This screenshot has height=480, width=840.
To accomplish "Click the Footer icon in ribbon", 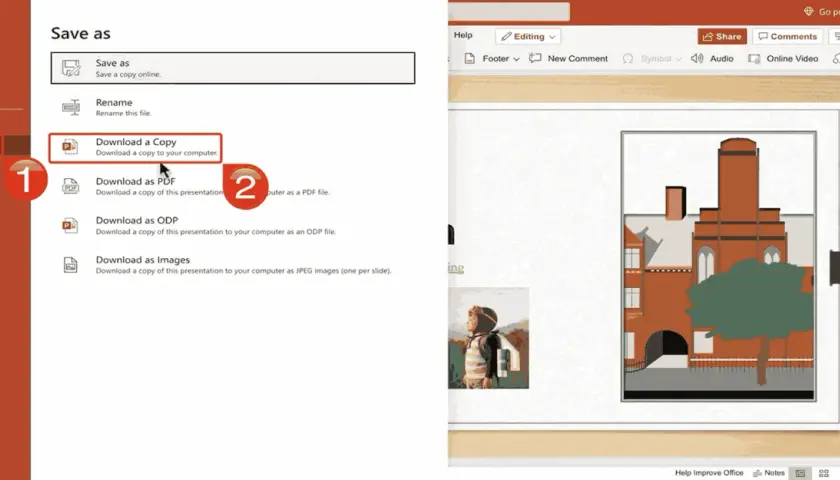I will click(470, 58).
